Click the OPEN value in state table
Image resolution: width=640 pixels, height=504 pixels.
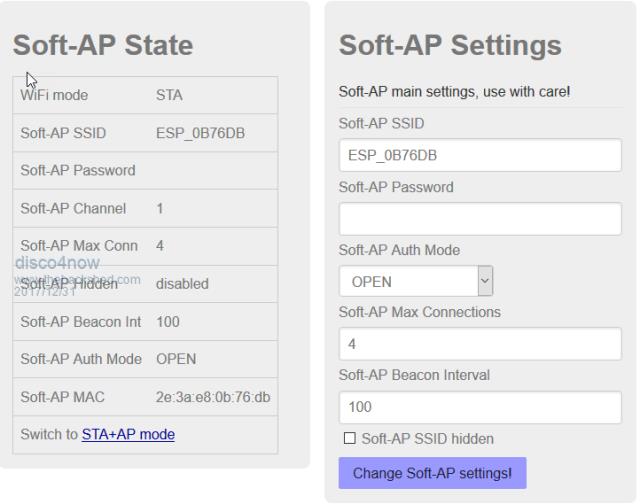tap(176, 359)
